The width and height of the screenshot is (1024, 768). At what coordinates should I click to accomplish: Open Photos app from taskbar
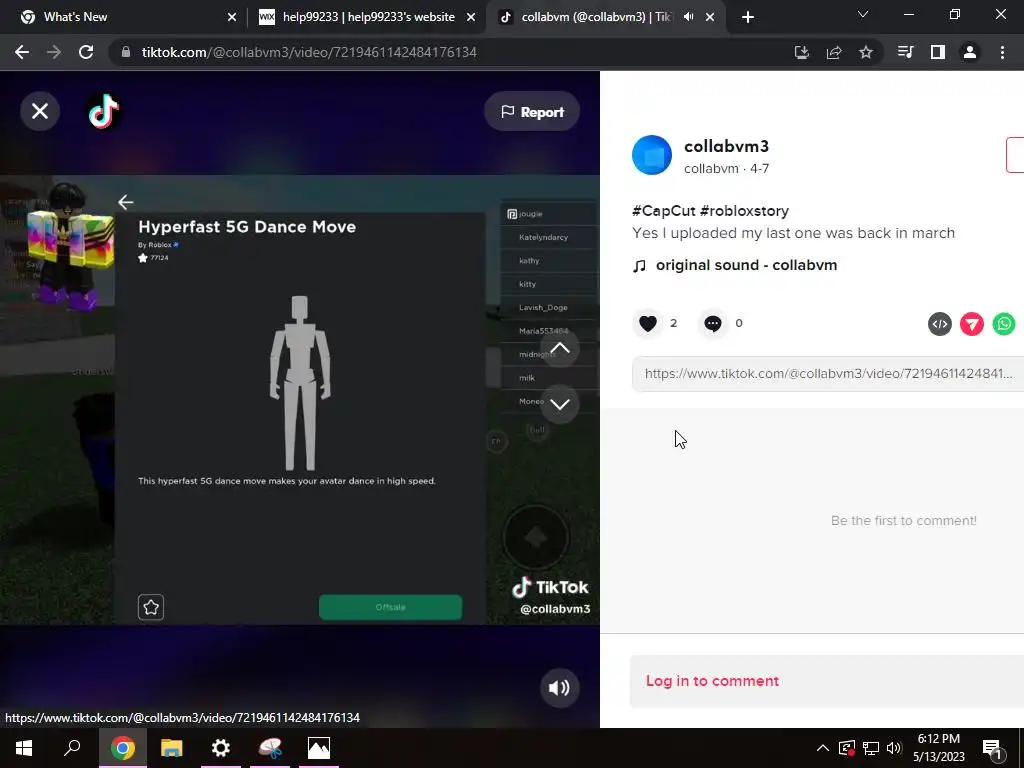click(x=319, y=748)
